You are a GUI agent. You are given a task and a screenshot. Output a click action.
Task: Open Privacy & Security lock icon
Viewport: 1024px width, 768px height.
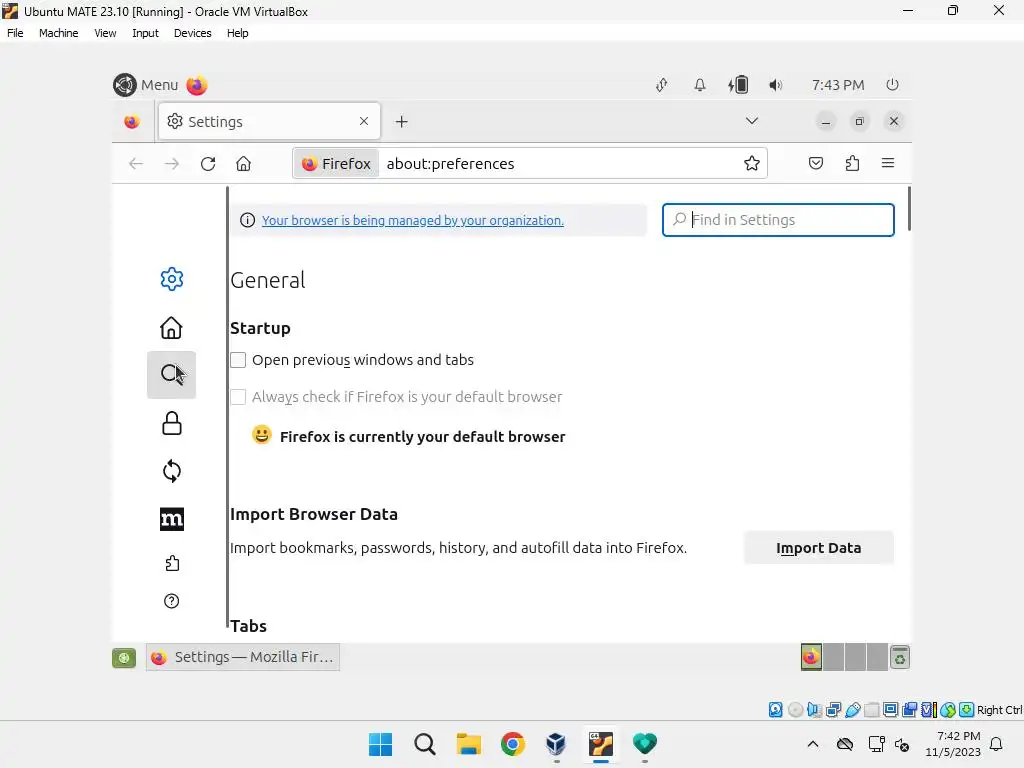172,423
